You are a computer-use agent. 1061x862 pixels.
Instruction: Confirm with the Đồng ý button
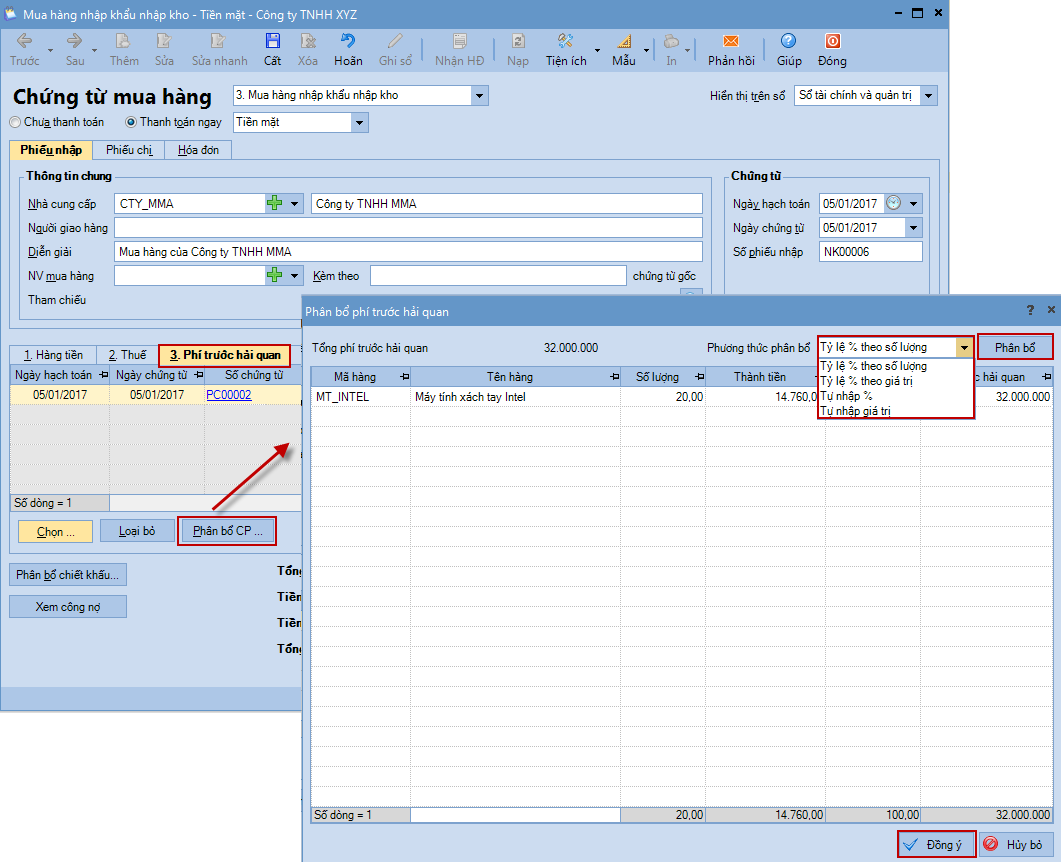coord(935,845)
